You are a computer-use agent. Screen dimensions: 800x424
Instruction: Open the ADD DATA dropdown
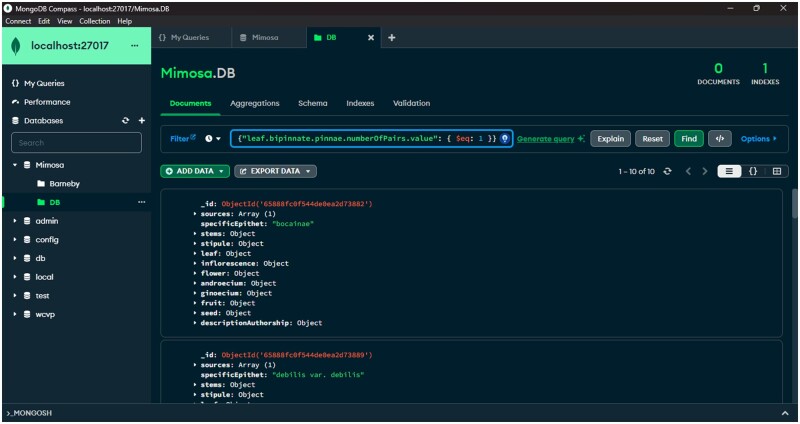[195, 171]
